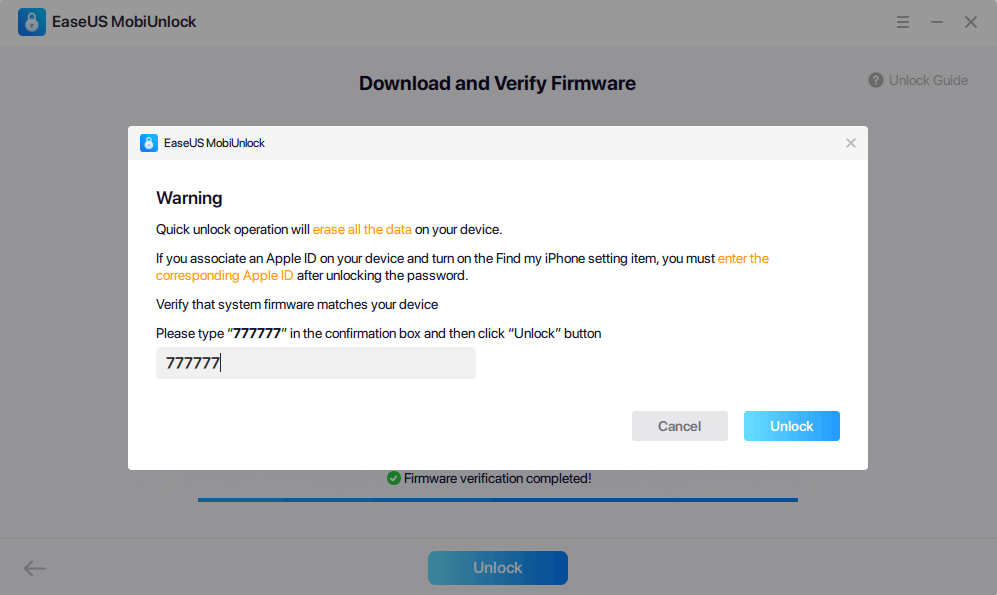The width and height of the screenshot is (997, 595).
Task: Click the lock icon in the warning dialog header
Action: 149,143
